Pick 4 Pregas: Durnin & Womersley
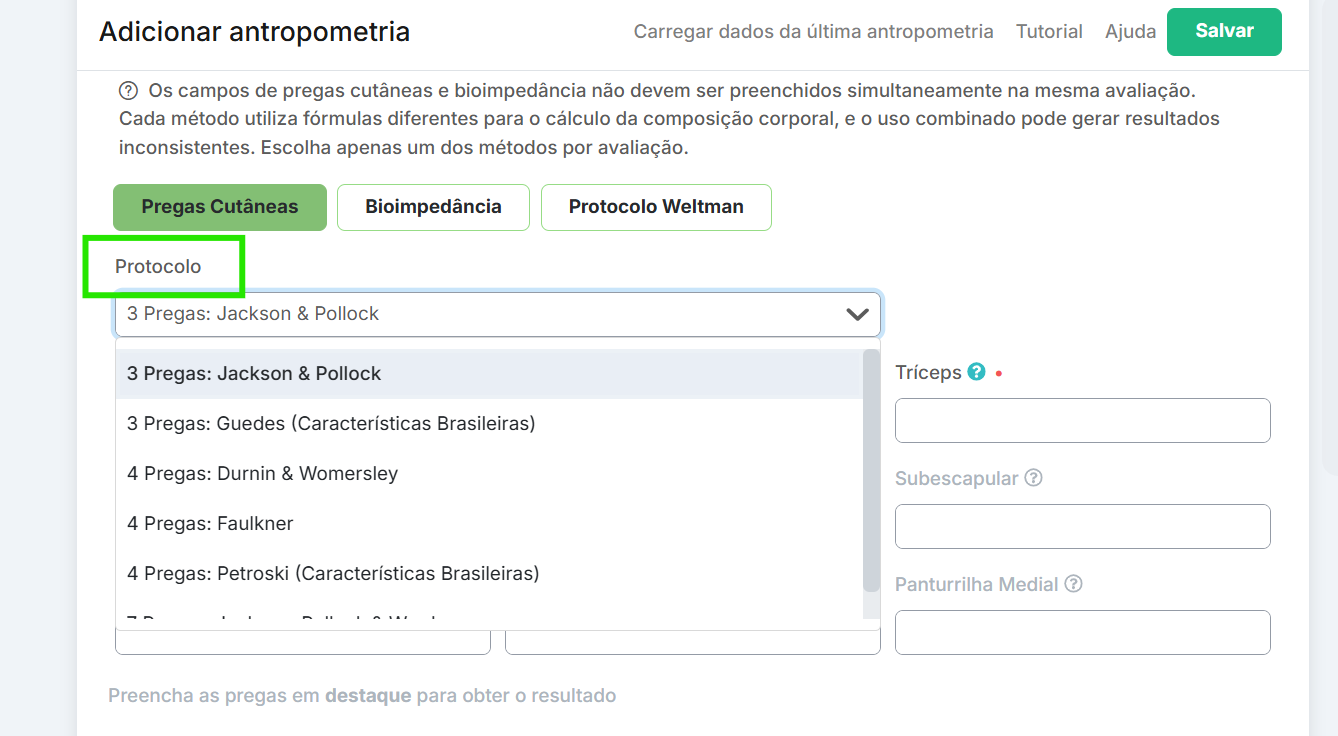Screen dimensions: 1338x736 pos(262,474)
